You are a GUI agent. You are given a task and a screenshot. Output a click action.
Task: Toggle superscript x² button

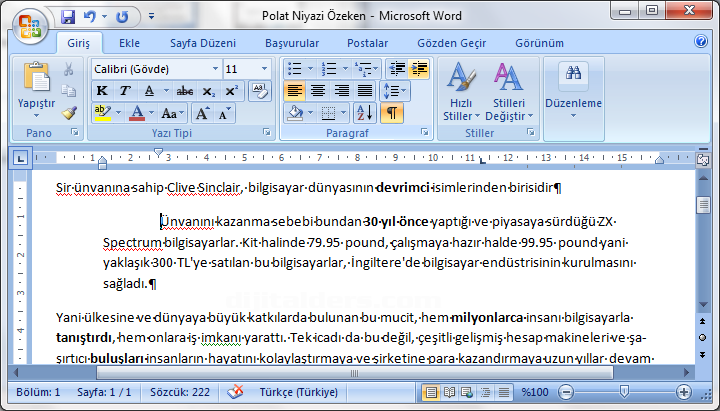231,91
